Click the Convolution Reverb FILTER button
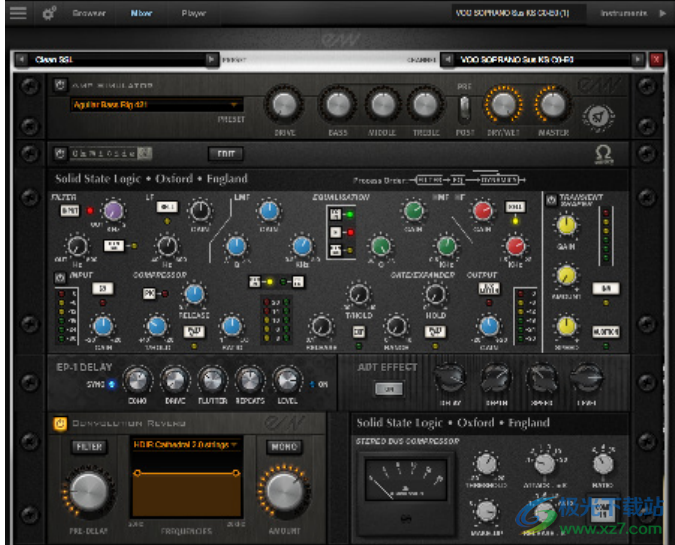This screenshot has width=675, height=545. click(89, 447)
